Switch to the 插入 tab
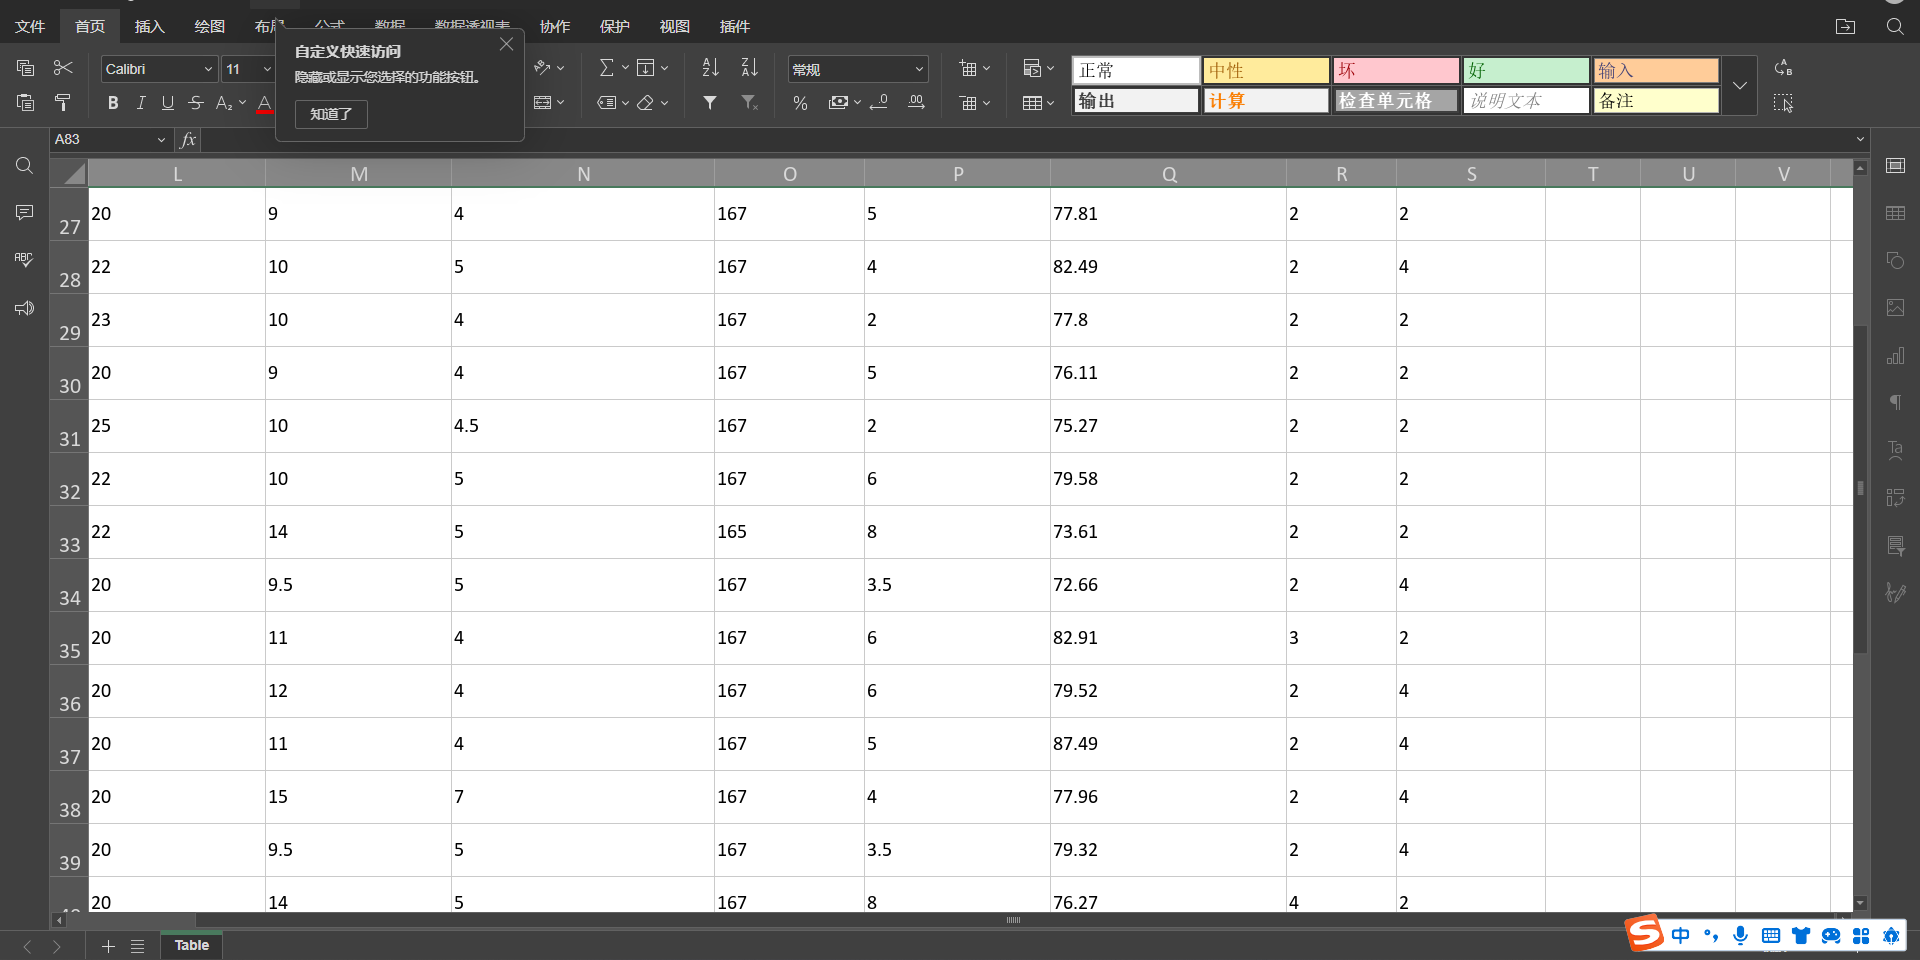This screenshot has width=1920, height=960. click(149, 27)
